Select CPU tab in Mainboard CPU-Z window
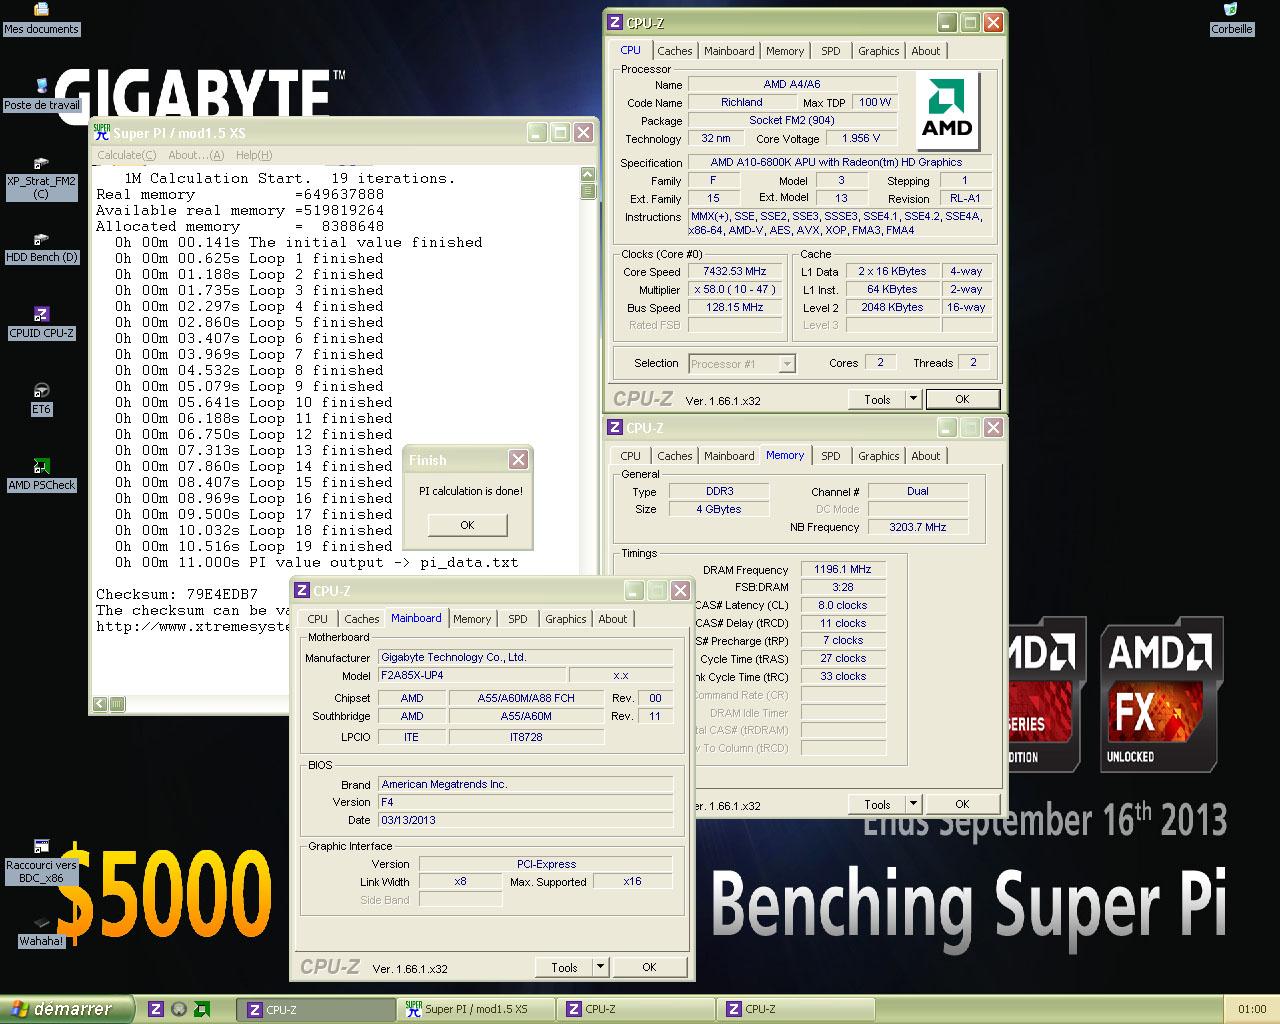 [318, 619]
